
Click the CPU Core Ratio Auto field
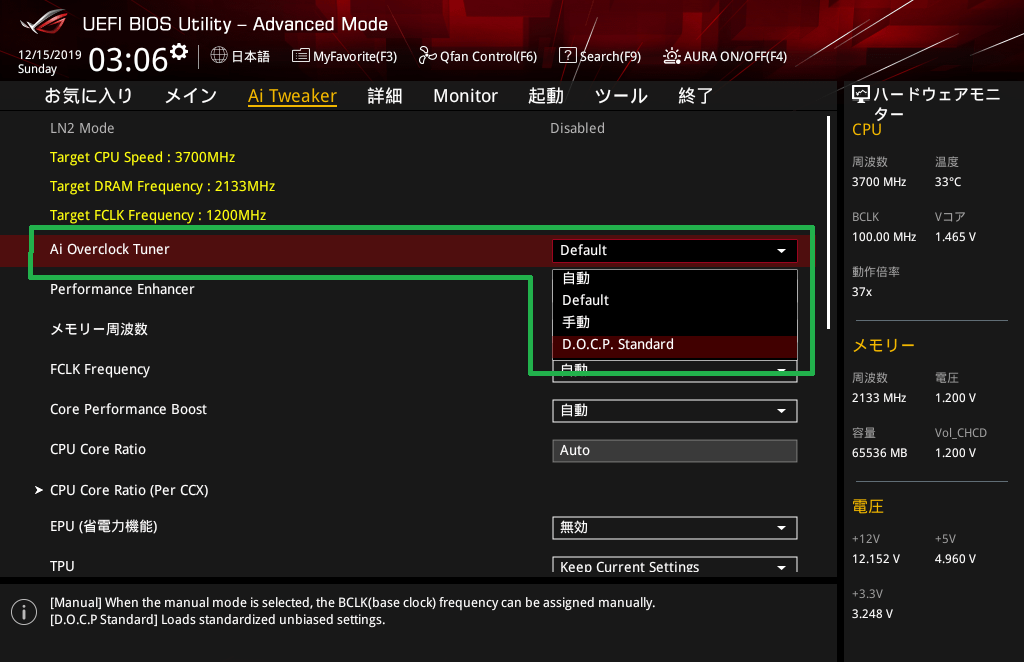[x=675, y=450]
